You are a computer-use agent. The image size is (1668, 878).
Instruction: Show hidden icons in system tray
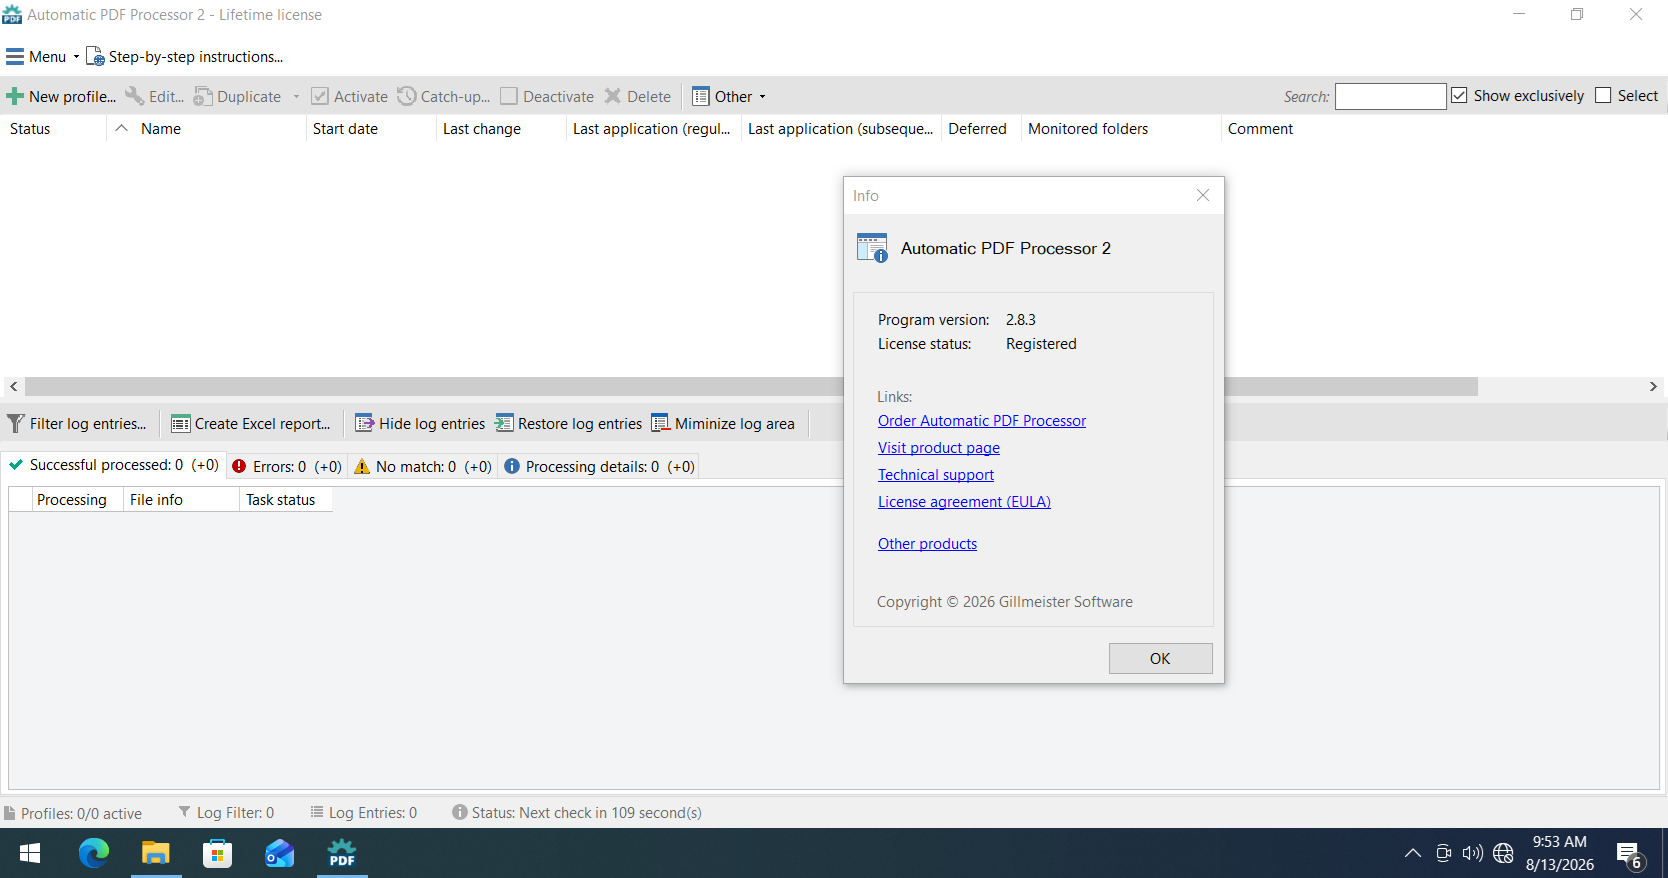point(1413,853)
